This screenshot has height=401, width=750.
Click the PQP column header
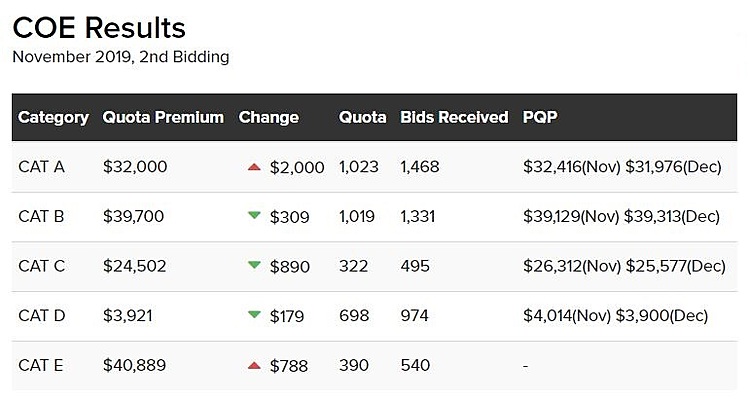540,117
